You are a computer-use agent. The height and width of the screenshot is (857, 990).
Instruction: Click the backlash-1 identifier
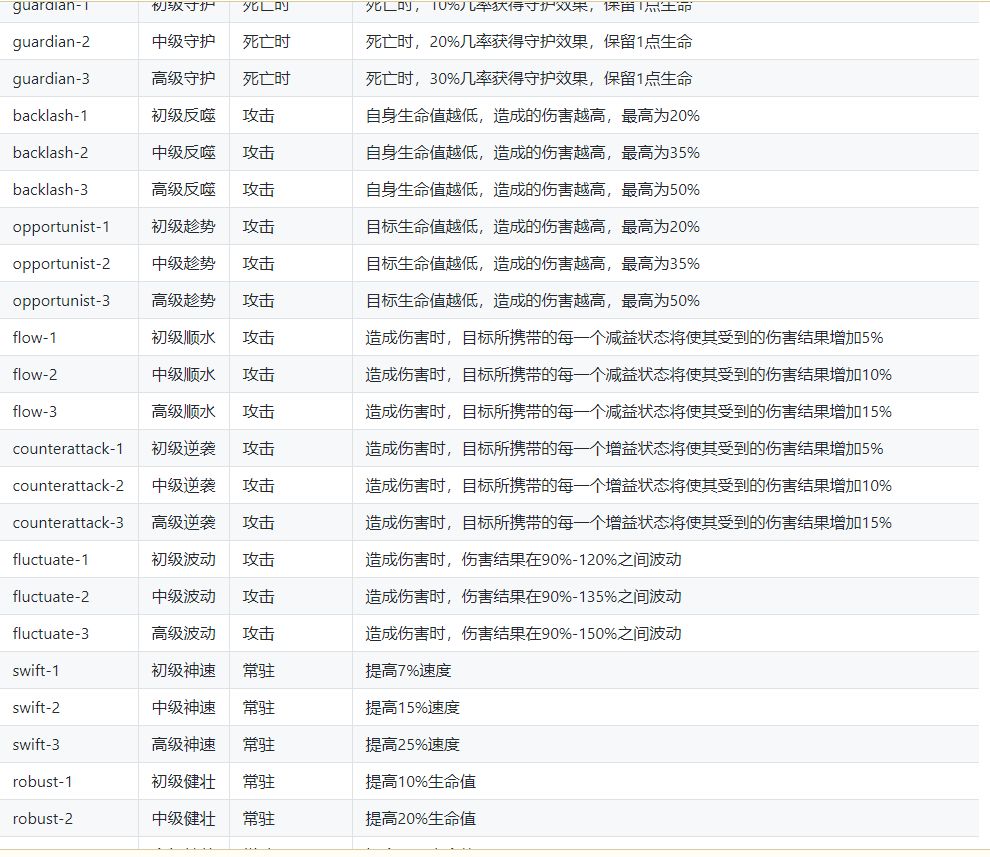pos(50,116)
